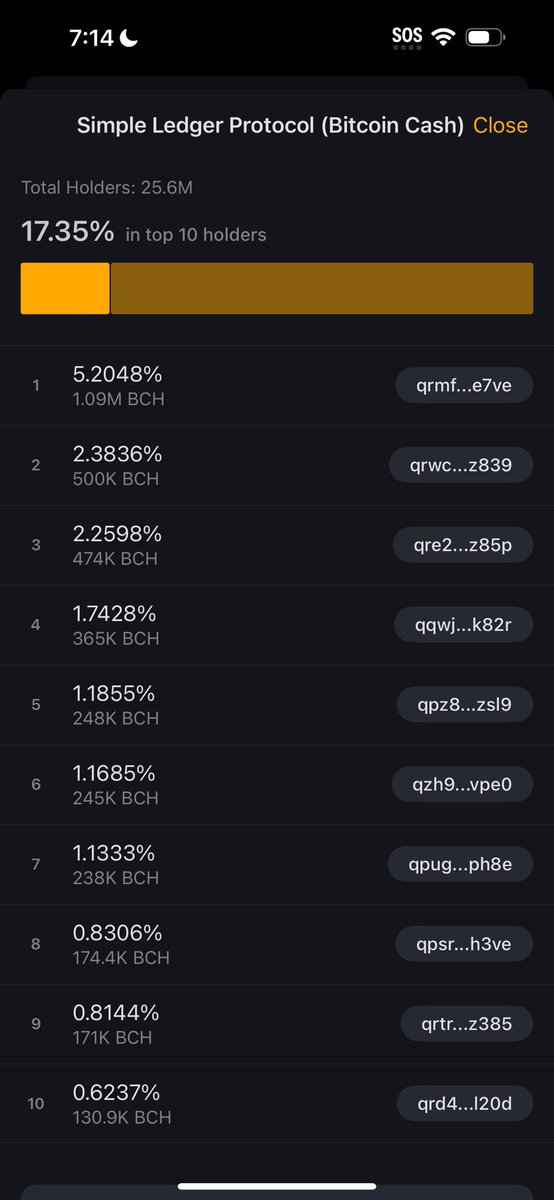The height and width of the screenshot is (1200, 554).
Task: Select the 1.1855% fifth holder row
Action: click(x=277, y=705)
